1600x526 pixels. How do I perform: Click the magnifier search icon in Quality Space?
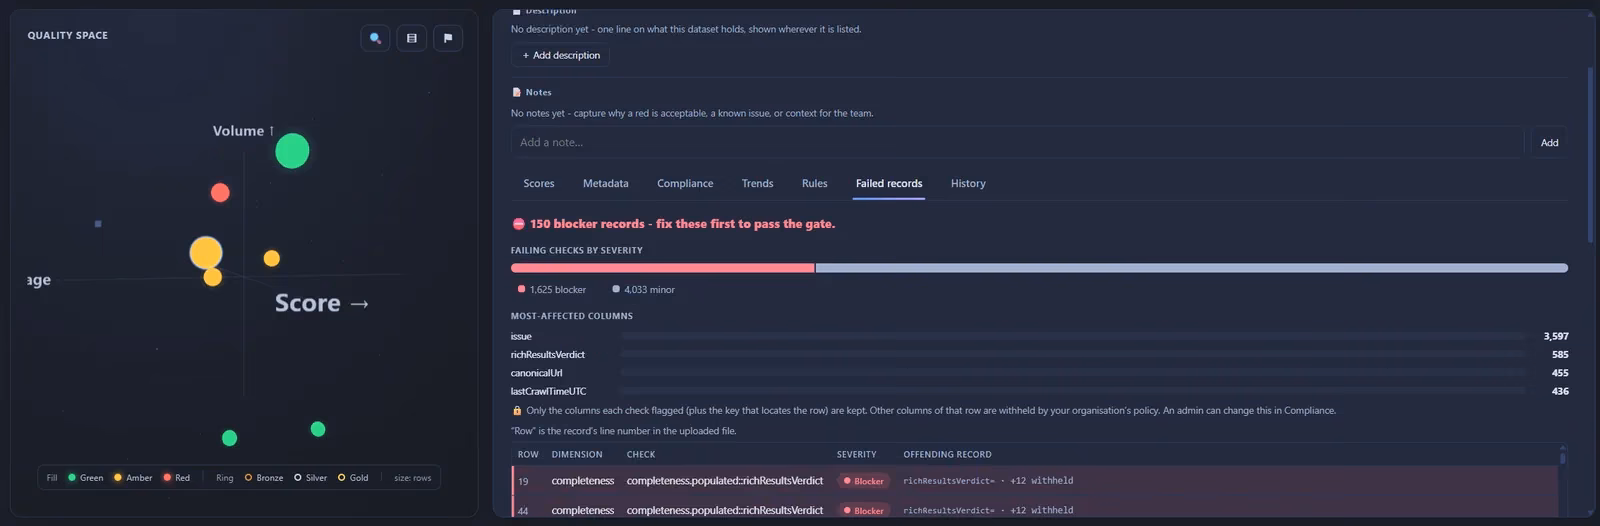pyautogui.click(x=375, y=38)
